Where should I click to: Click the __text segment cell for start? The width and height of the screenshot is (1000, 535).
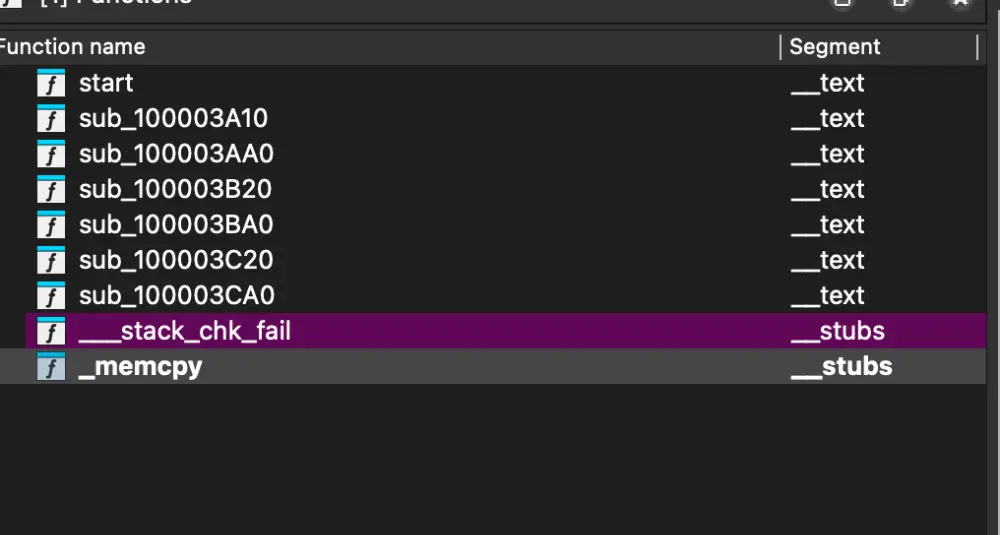pos(827,83)
